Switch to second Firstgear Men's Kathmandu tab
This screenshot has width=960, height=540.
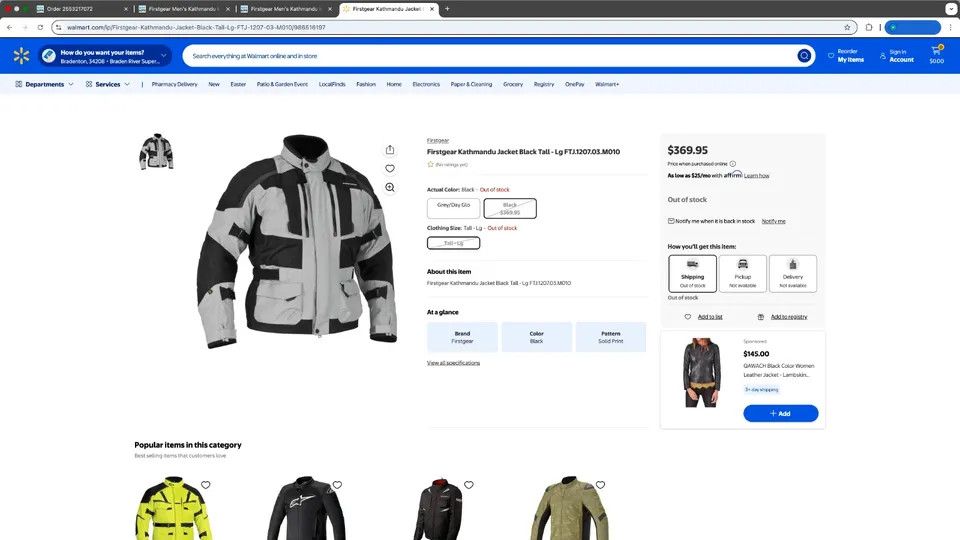tap(287, 9)
